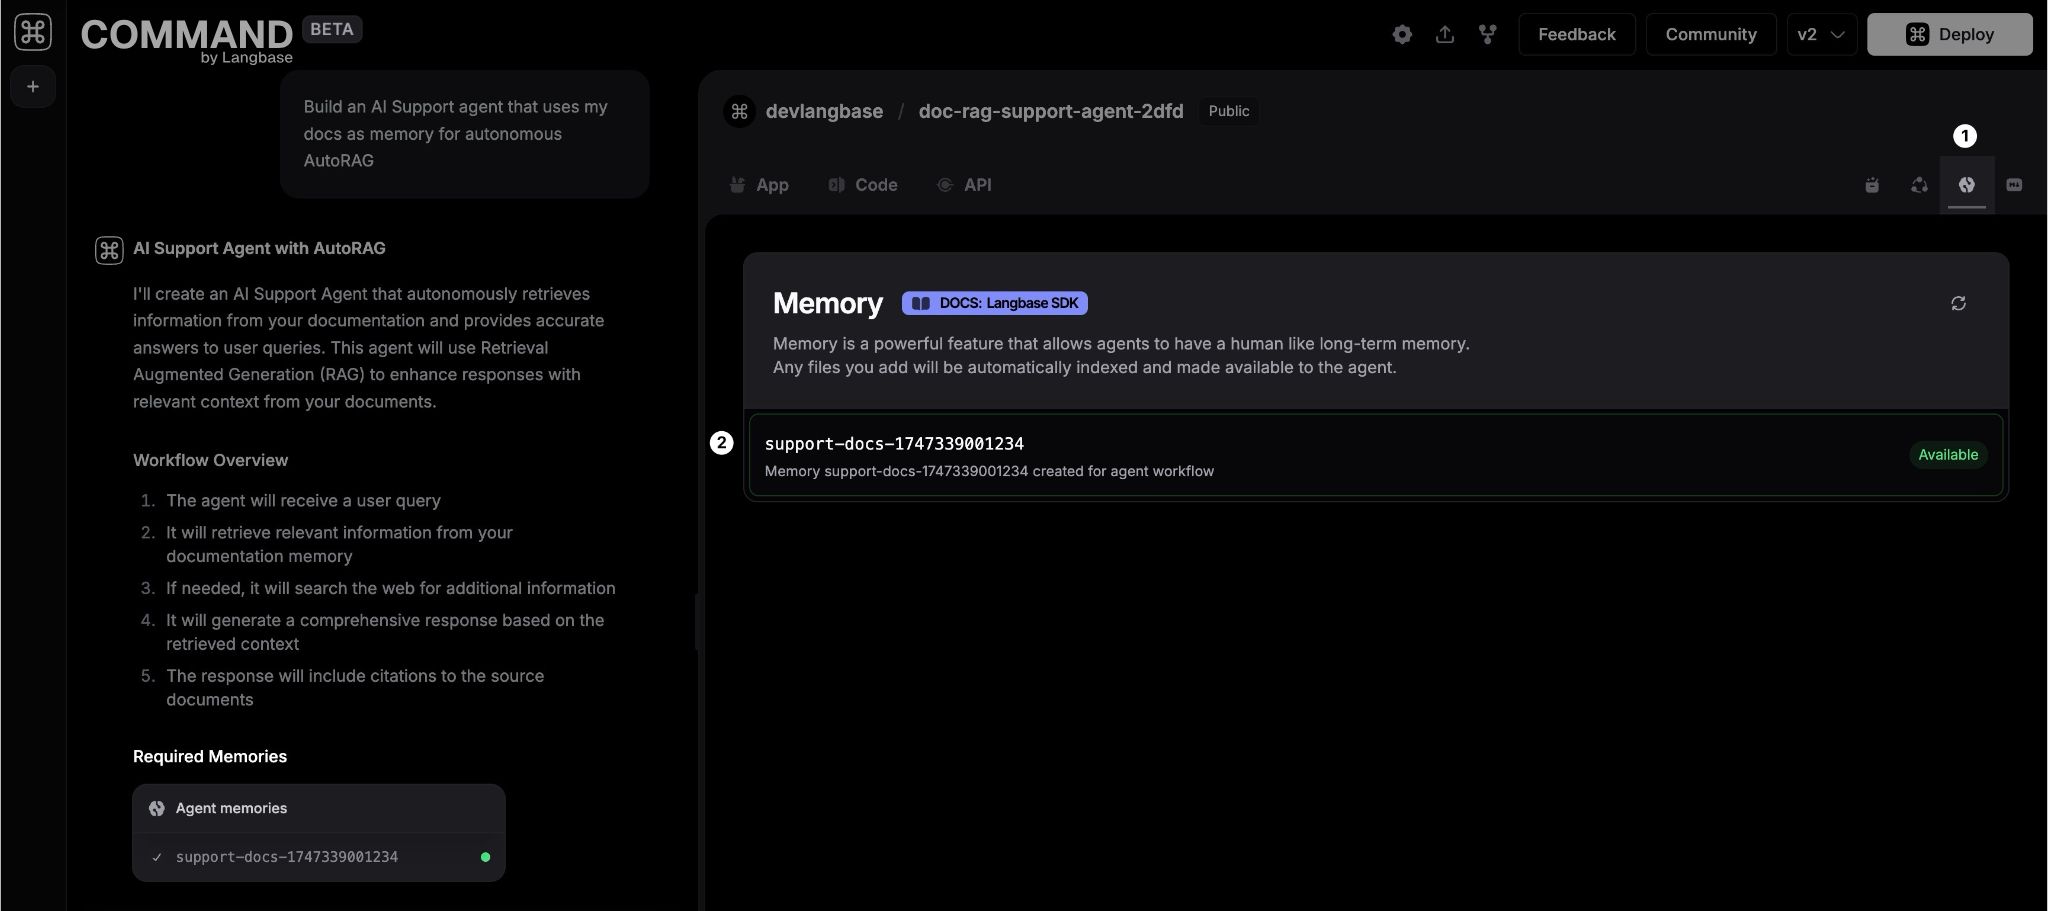Viewport: 2048px width, 911px height.
Task: Click the AI Support Agent message icon
Action: point(109,250)
